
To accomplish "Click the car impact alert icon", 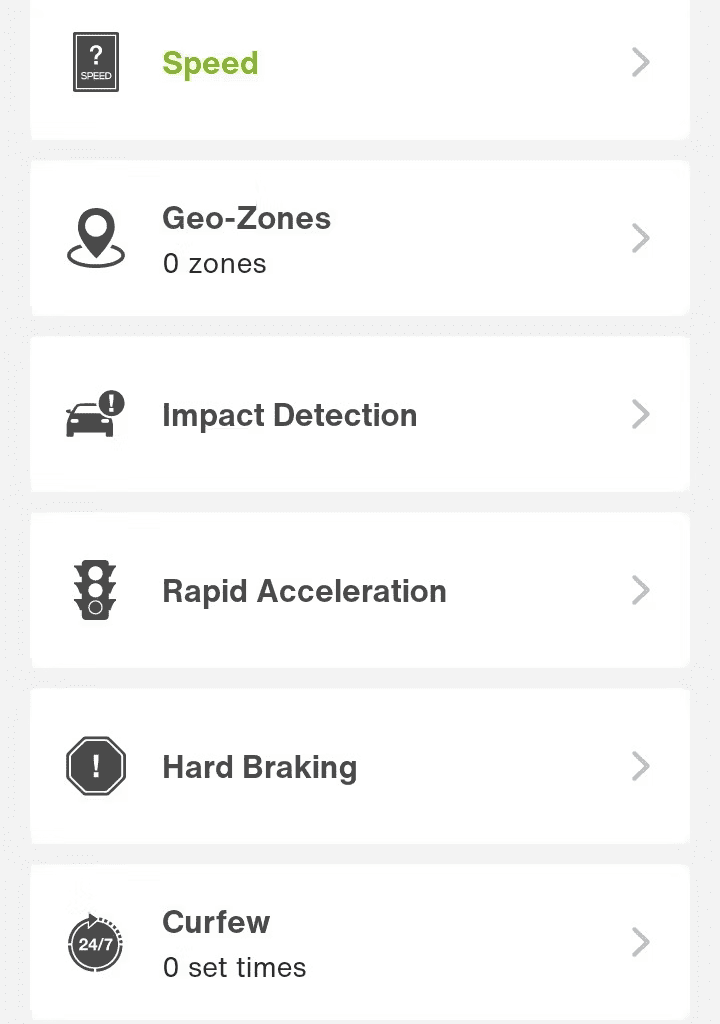I will 95,414.
